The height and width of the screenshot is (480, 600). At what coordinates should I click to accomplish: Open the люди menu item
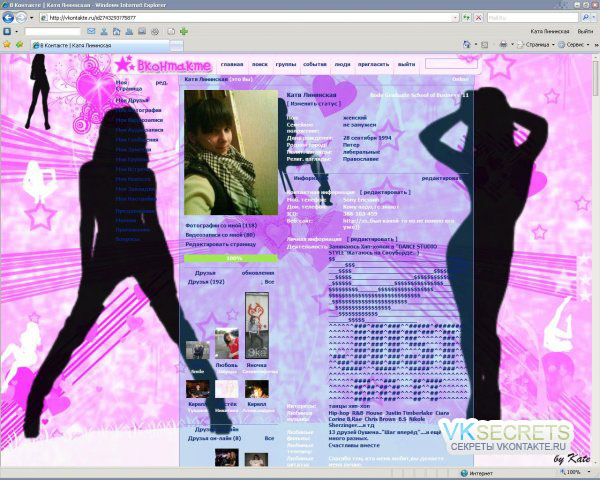point(342,64)
